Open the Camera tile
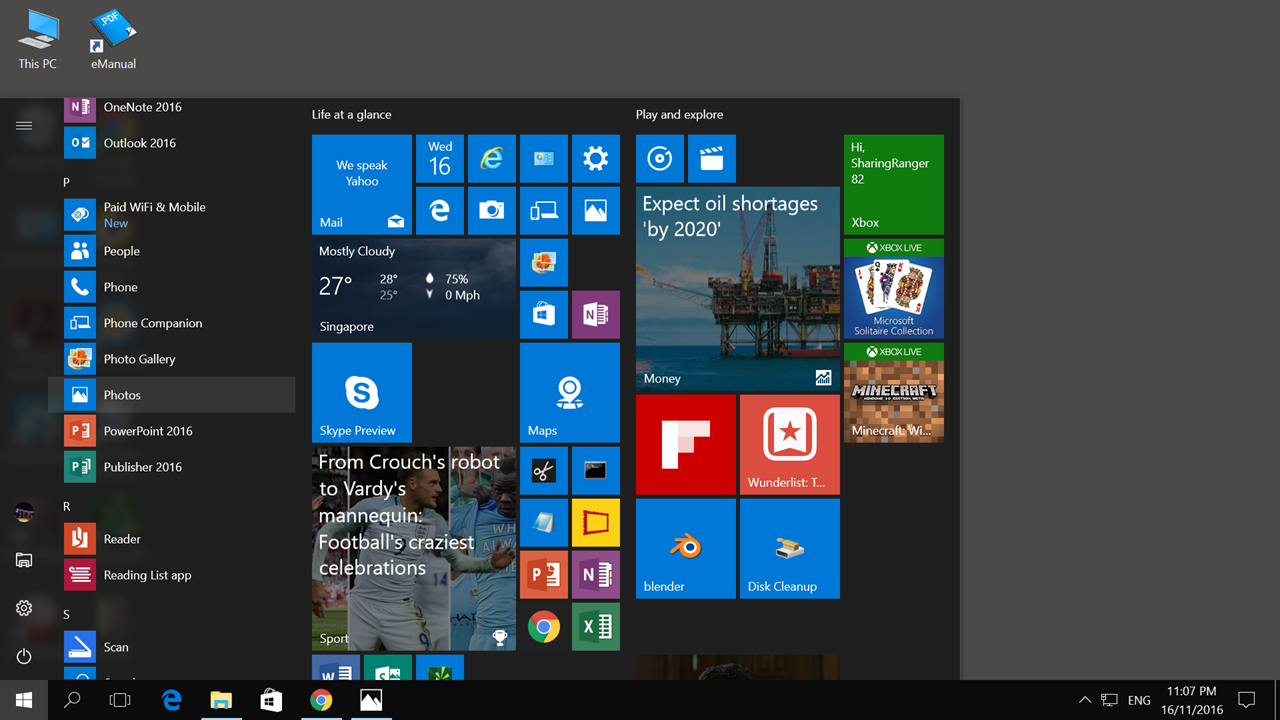Image resolution: width=1280 pixels, height=720 pixels. [492, 211]
